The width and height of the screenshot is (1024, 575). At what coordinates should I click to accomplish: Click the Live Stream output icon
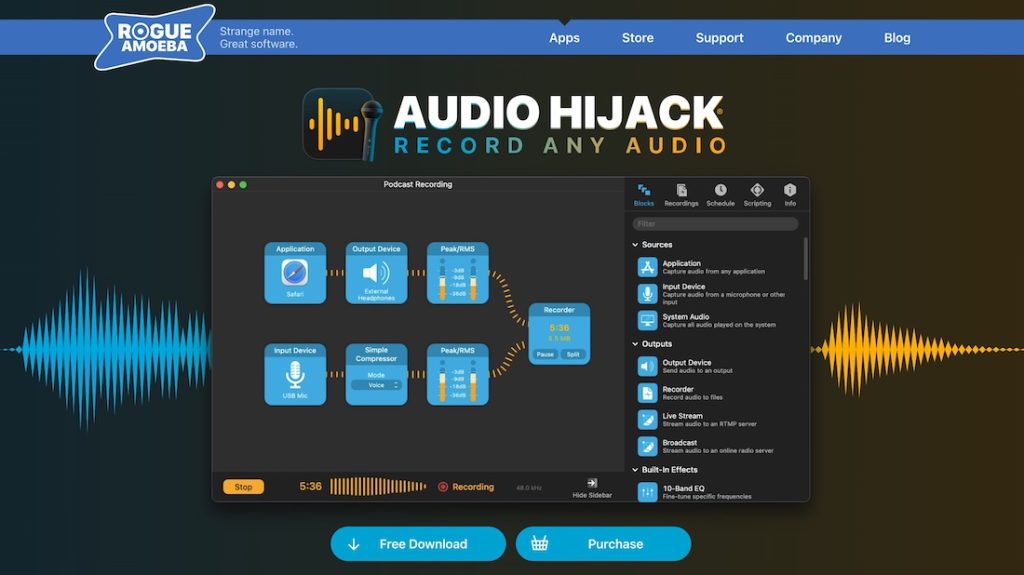pos(647,420)
